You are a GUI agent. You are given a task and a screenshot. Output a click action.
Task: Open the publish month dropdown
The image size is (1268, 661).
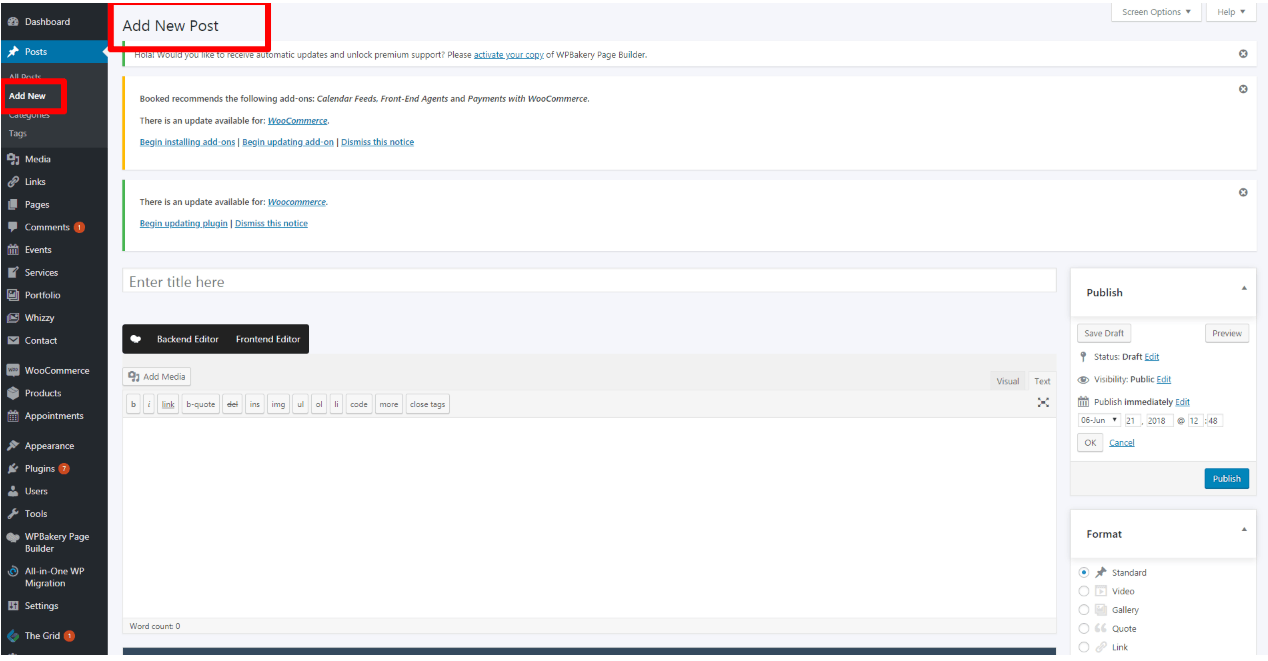click(1099, 420)
